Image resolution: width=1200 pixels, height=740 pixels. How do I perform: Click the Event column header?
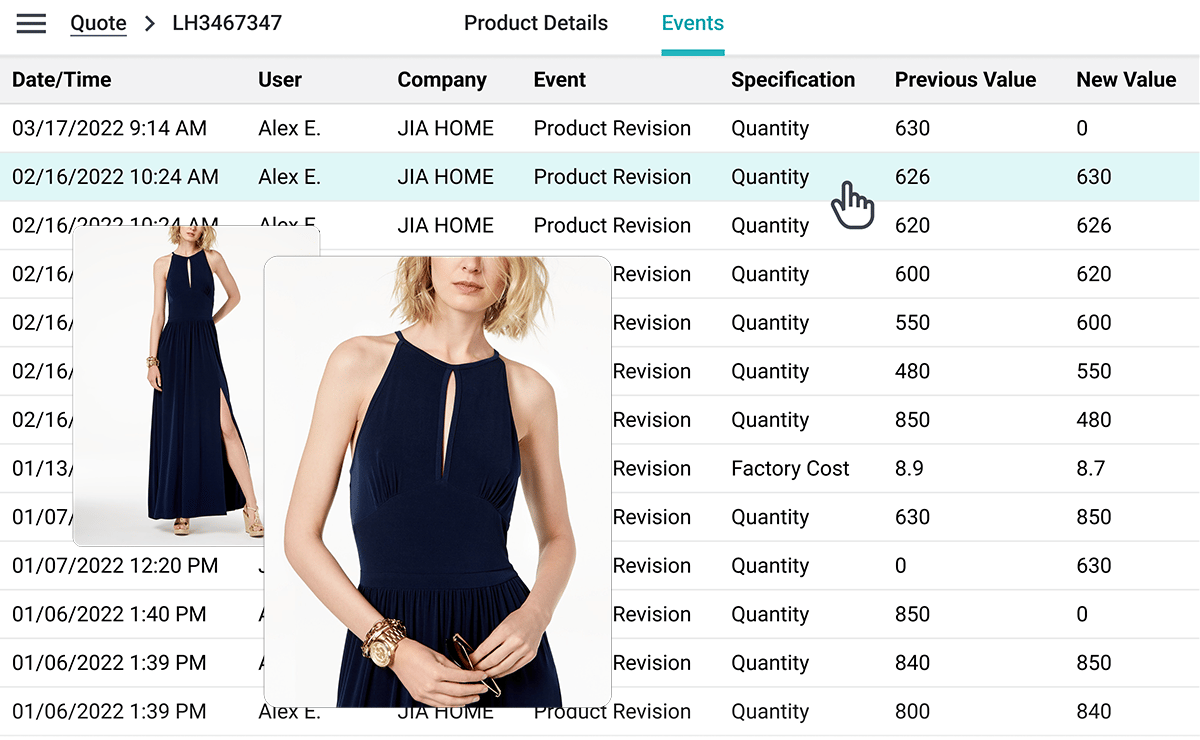point(559,80)
